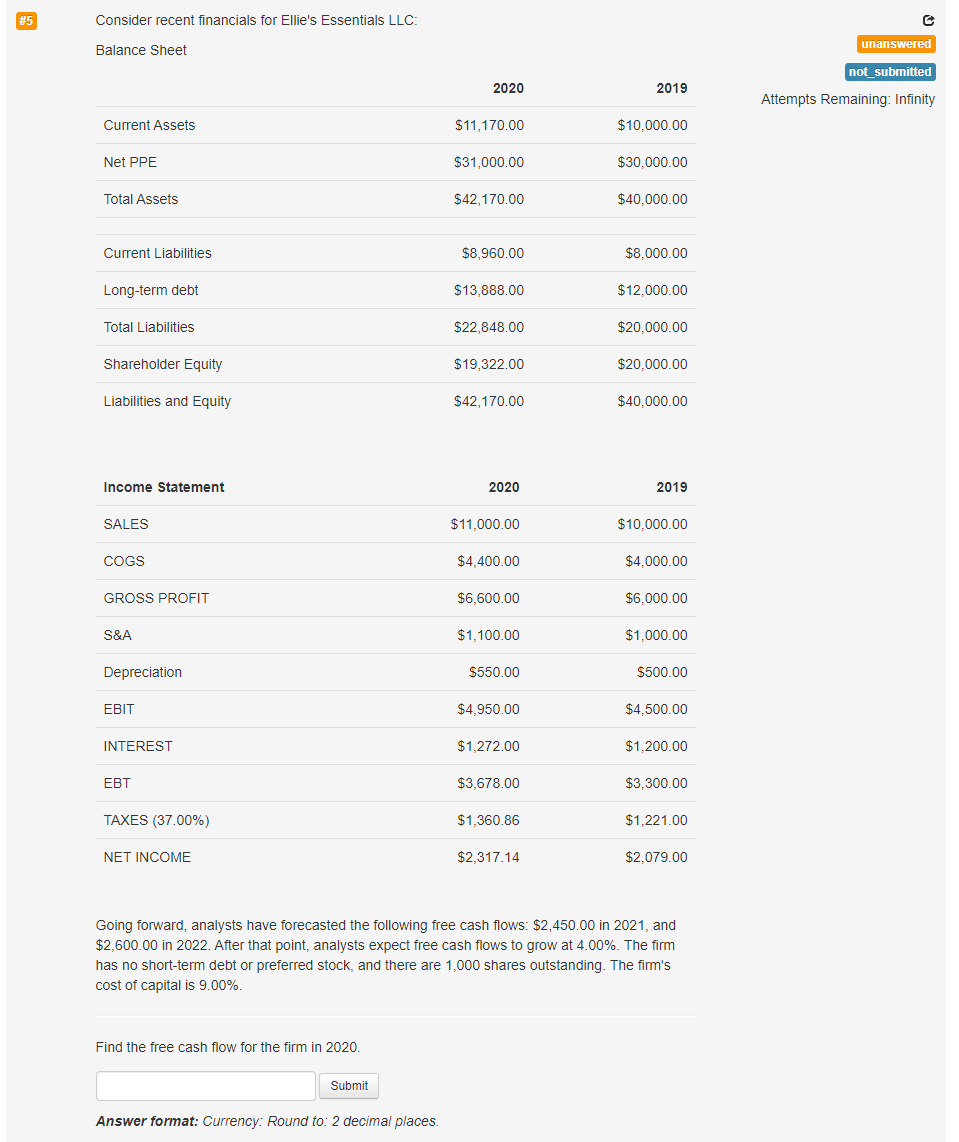Select the EBIT value $4,950.00
Viewport: 959px width, 1142px height.
(x=489, y=709)
